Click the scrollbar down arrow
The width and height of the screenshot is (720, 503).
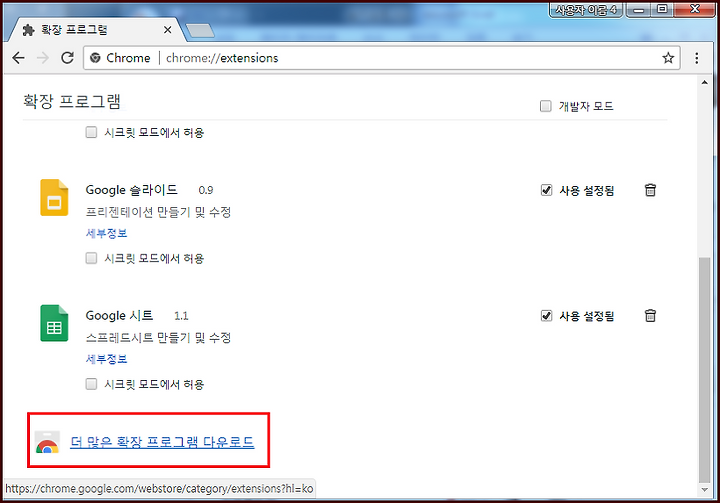click(704, 490)
